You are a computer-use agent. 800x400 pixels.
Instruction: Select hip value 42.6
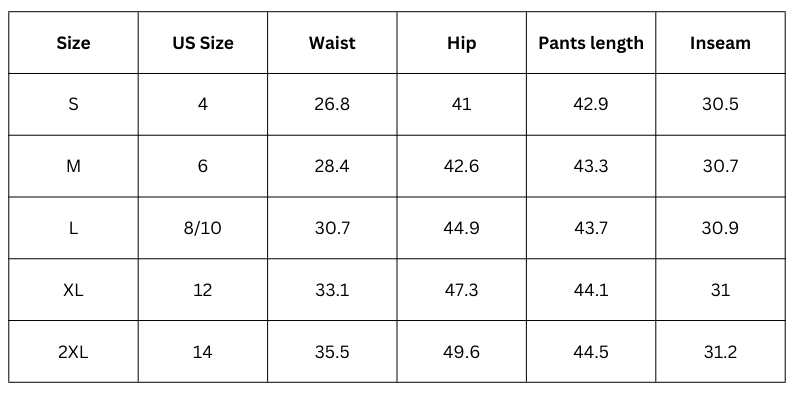(461, 166)
